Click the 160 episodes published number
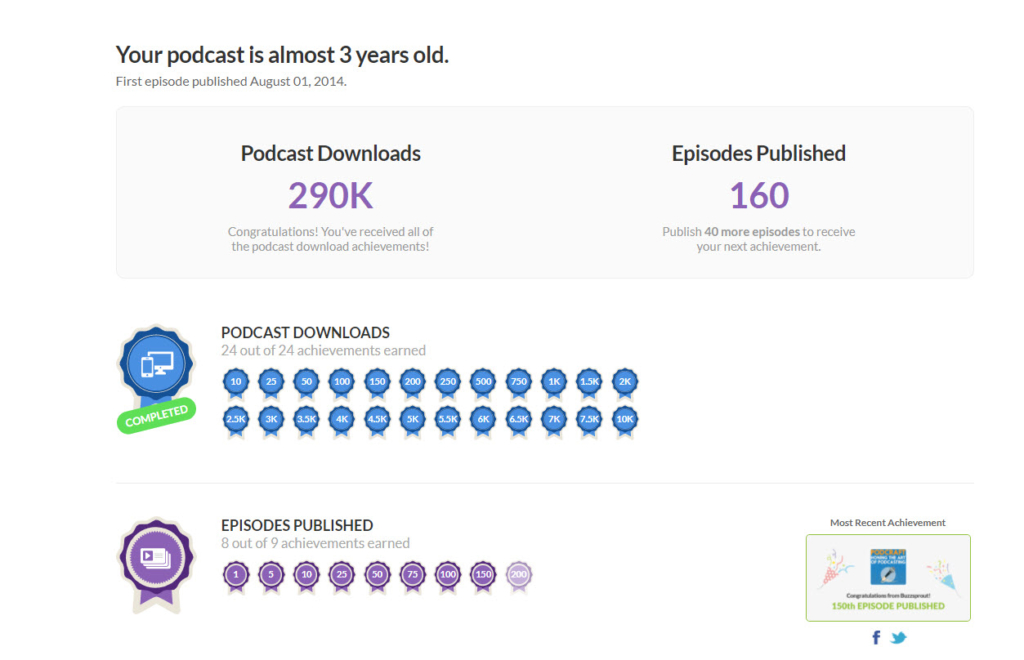Screen dimensions: 1024x660 pos(759,196)
